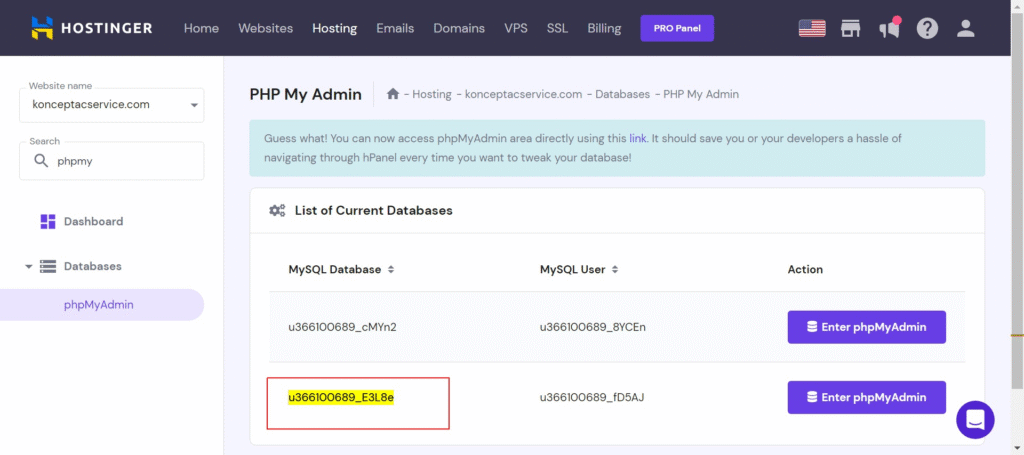Select phpMyAdmin in the sidebar
This screenshot has height=455, width=1024.
coord(102,305)
